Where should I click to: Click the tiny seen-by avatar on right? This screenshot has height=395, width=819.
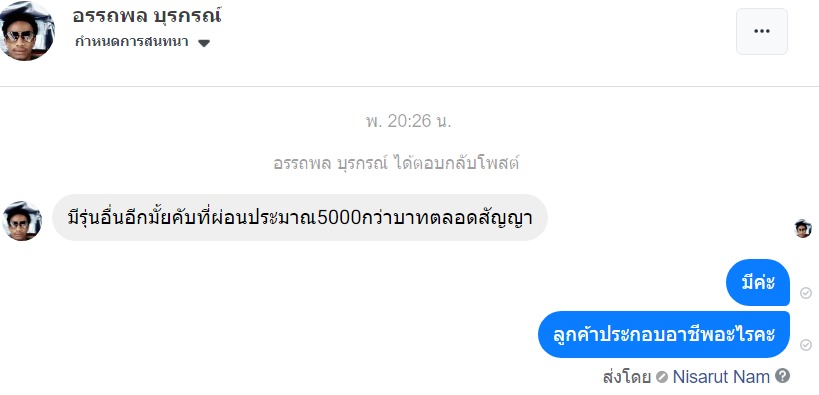pos(803,228)
